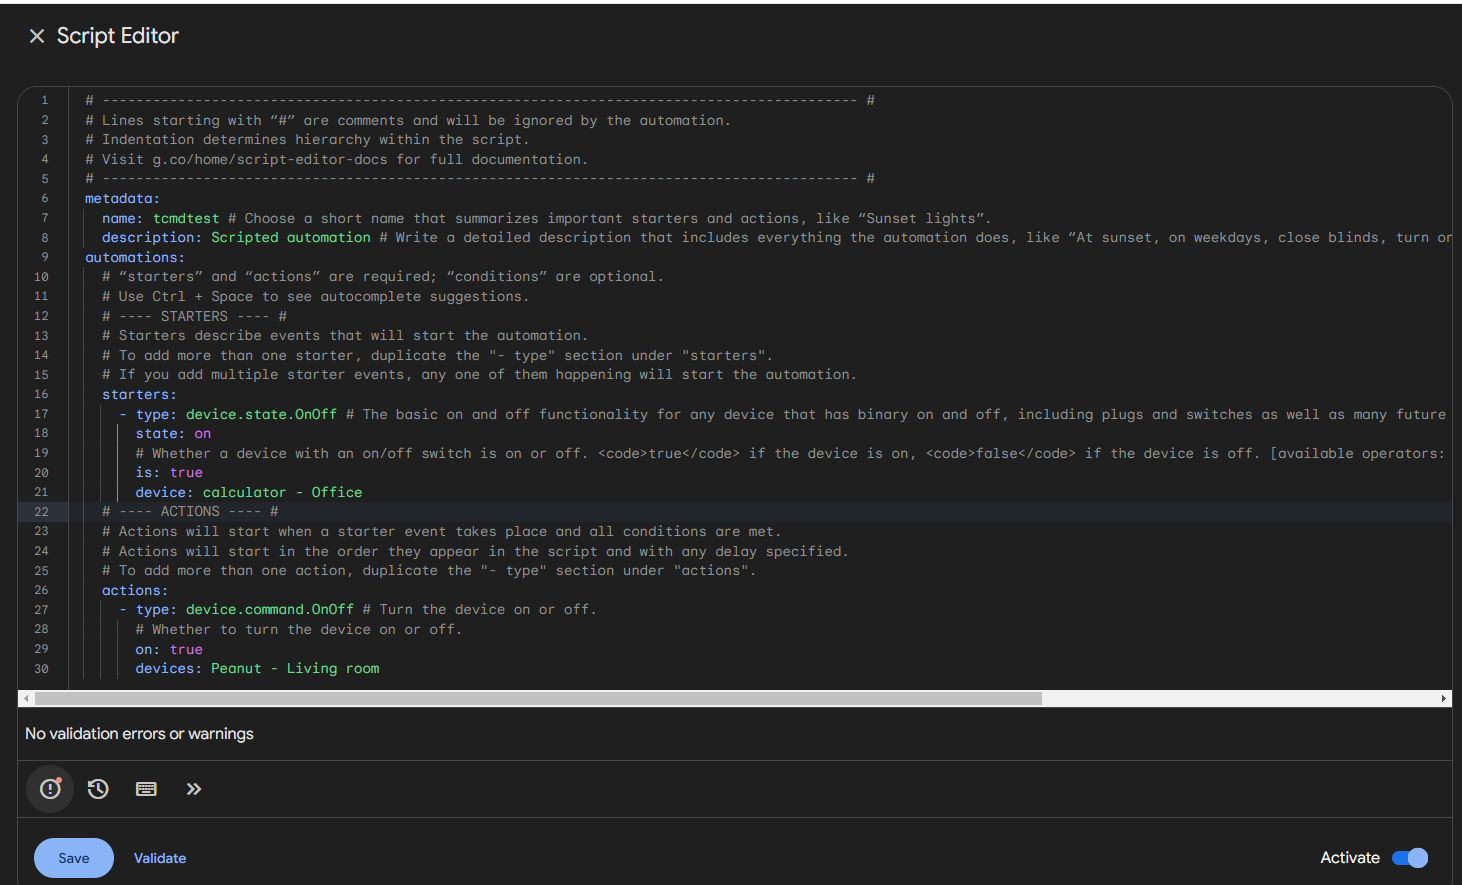Close the Script Editor with the X icon

[37, 36]
